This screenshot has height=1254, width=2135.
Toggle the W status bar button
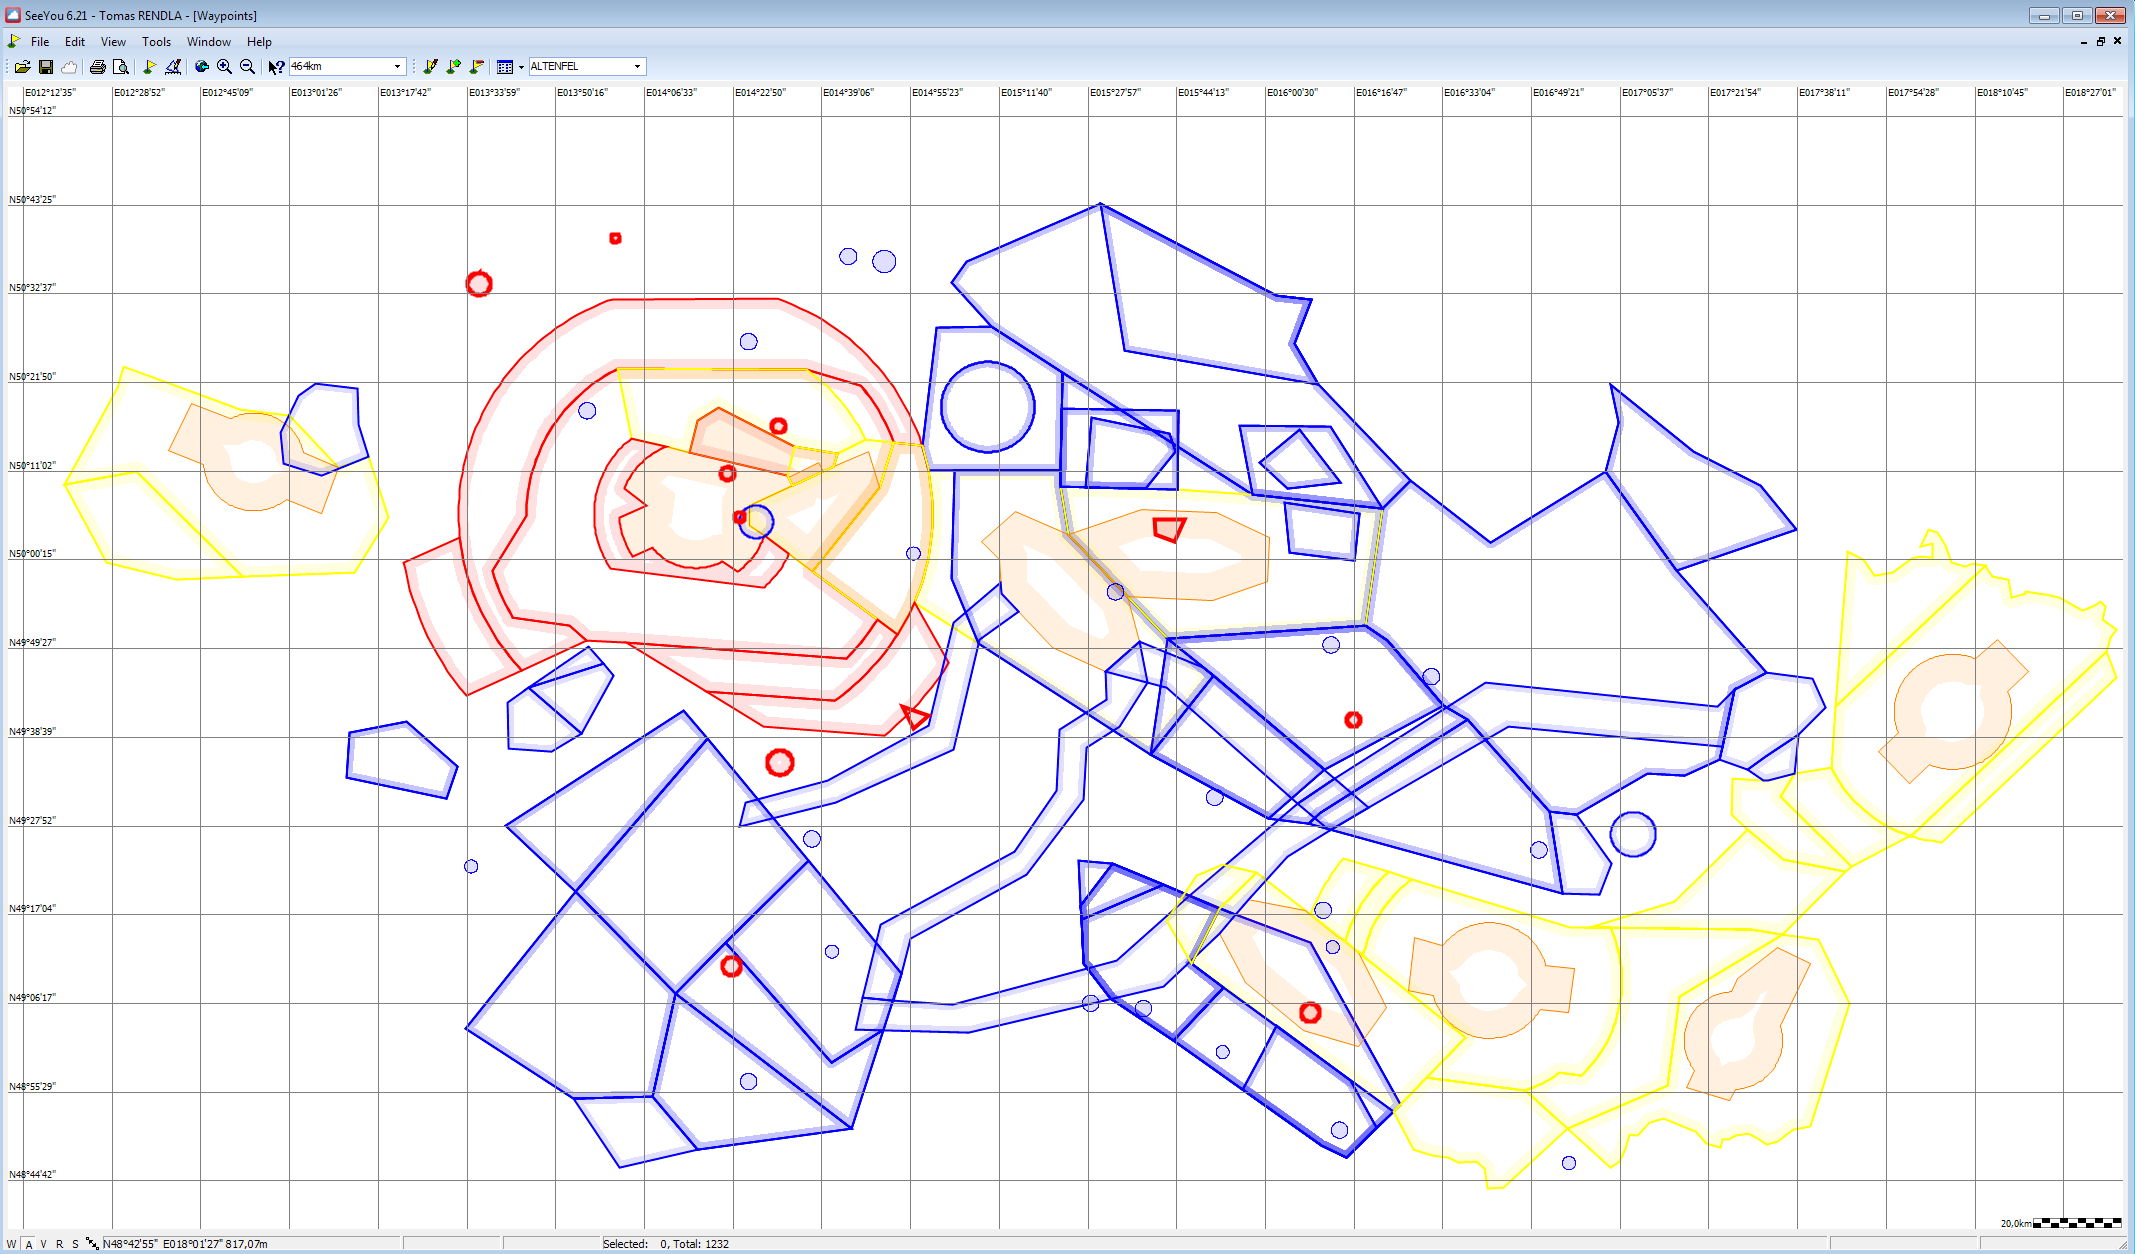(12, 1244)
